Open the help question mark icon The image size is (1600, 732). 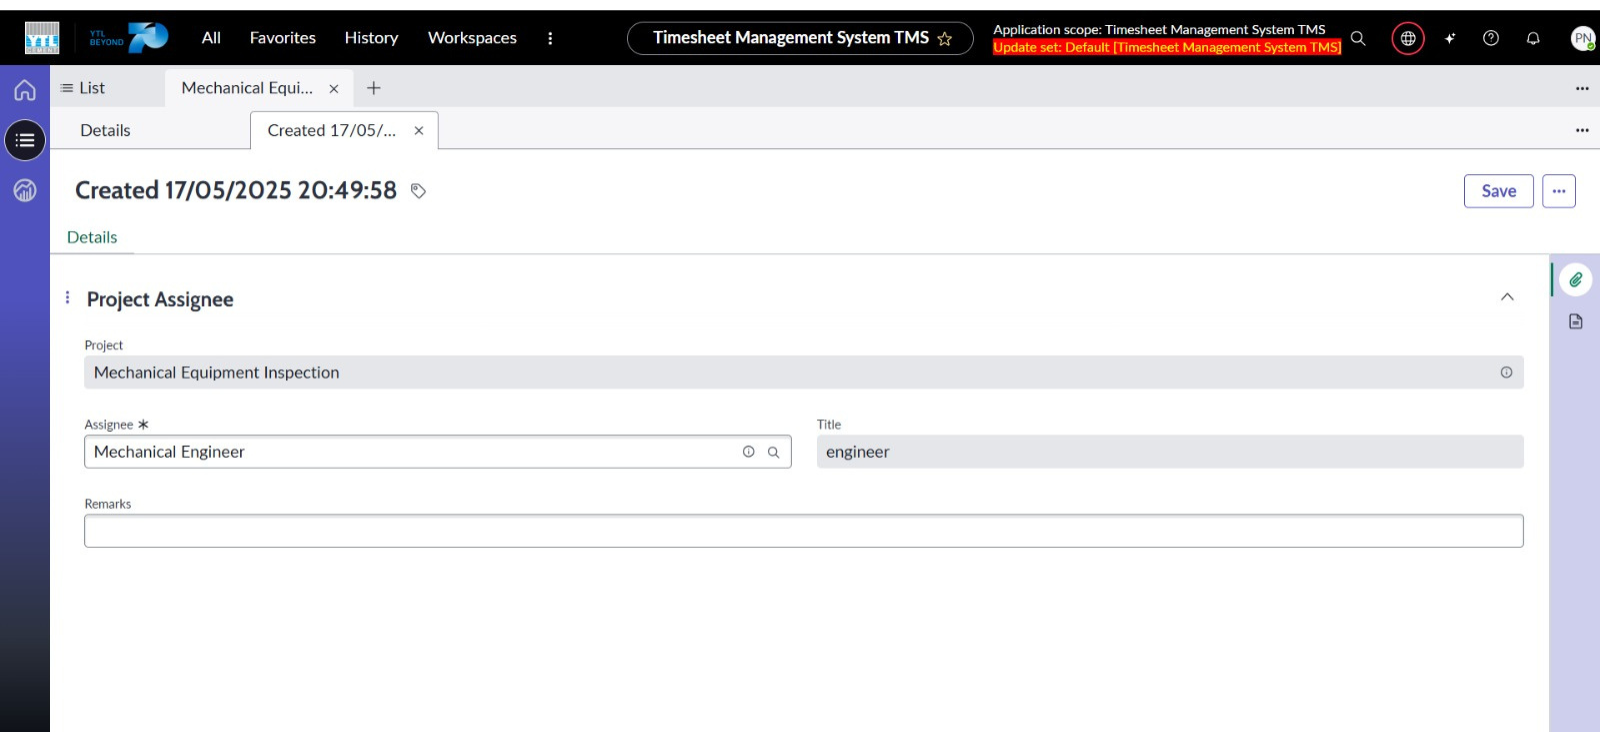click(x=1491, y=38)
